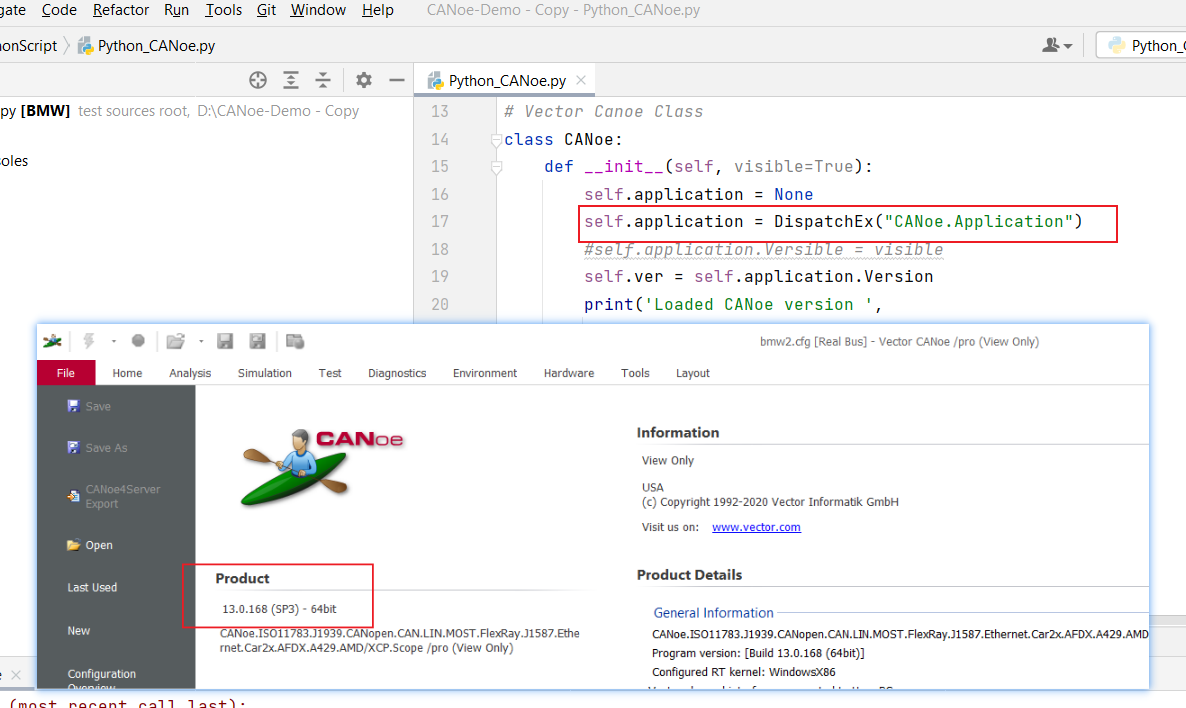Image resolution: width=1186 pixels, height=708 pixels.
Task: Click the DispatchEx code on line 17
Action: (x=833, y=222)
